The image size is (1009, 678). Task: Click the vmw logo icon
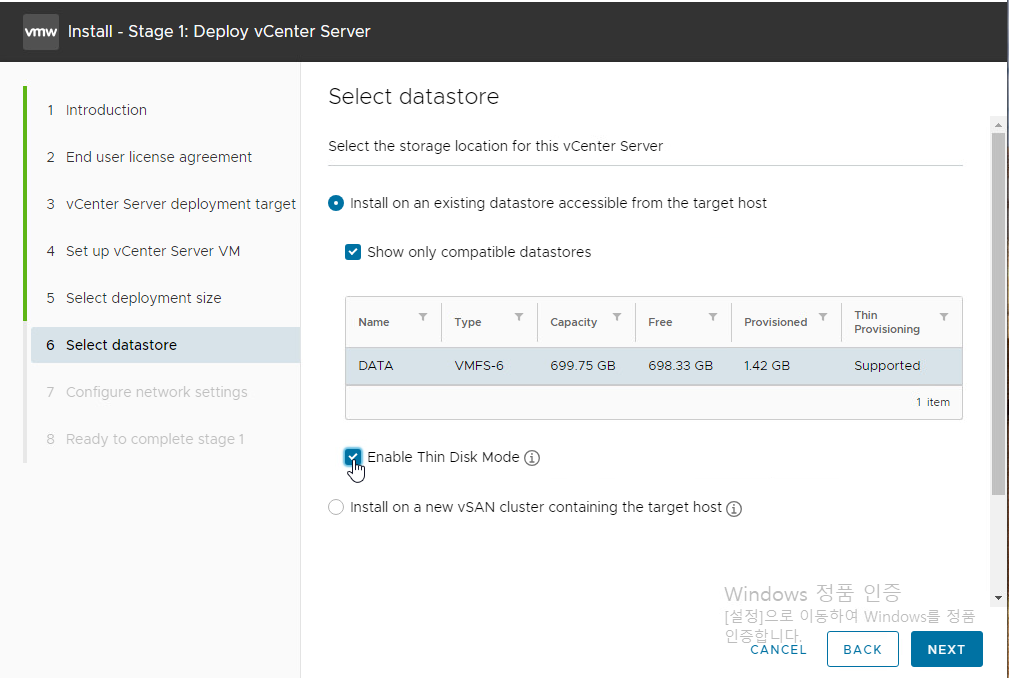click(41, 31)
